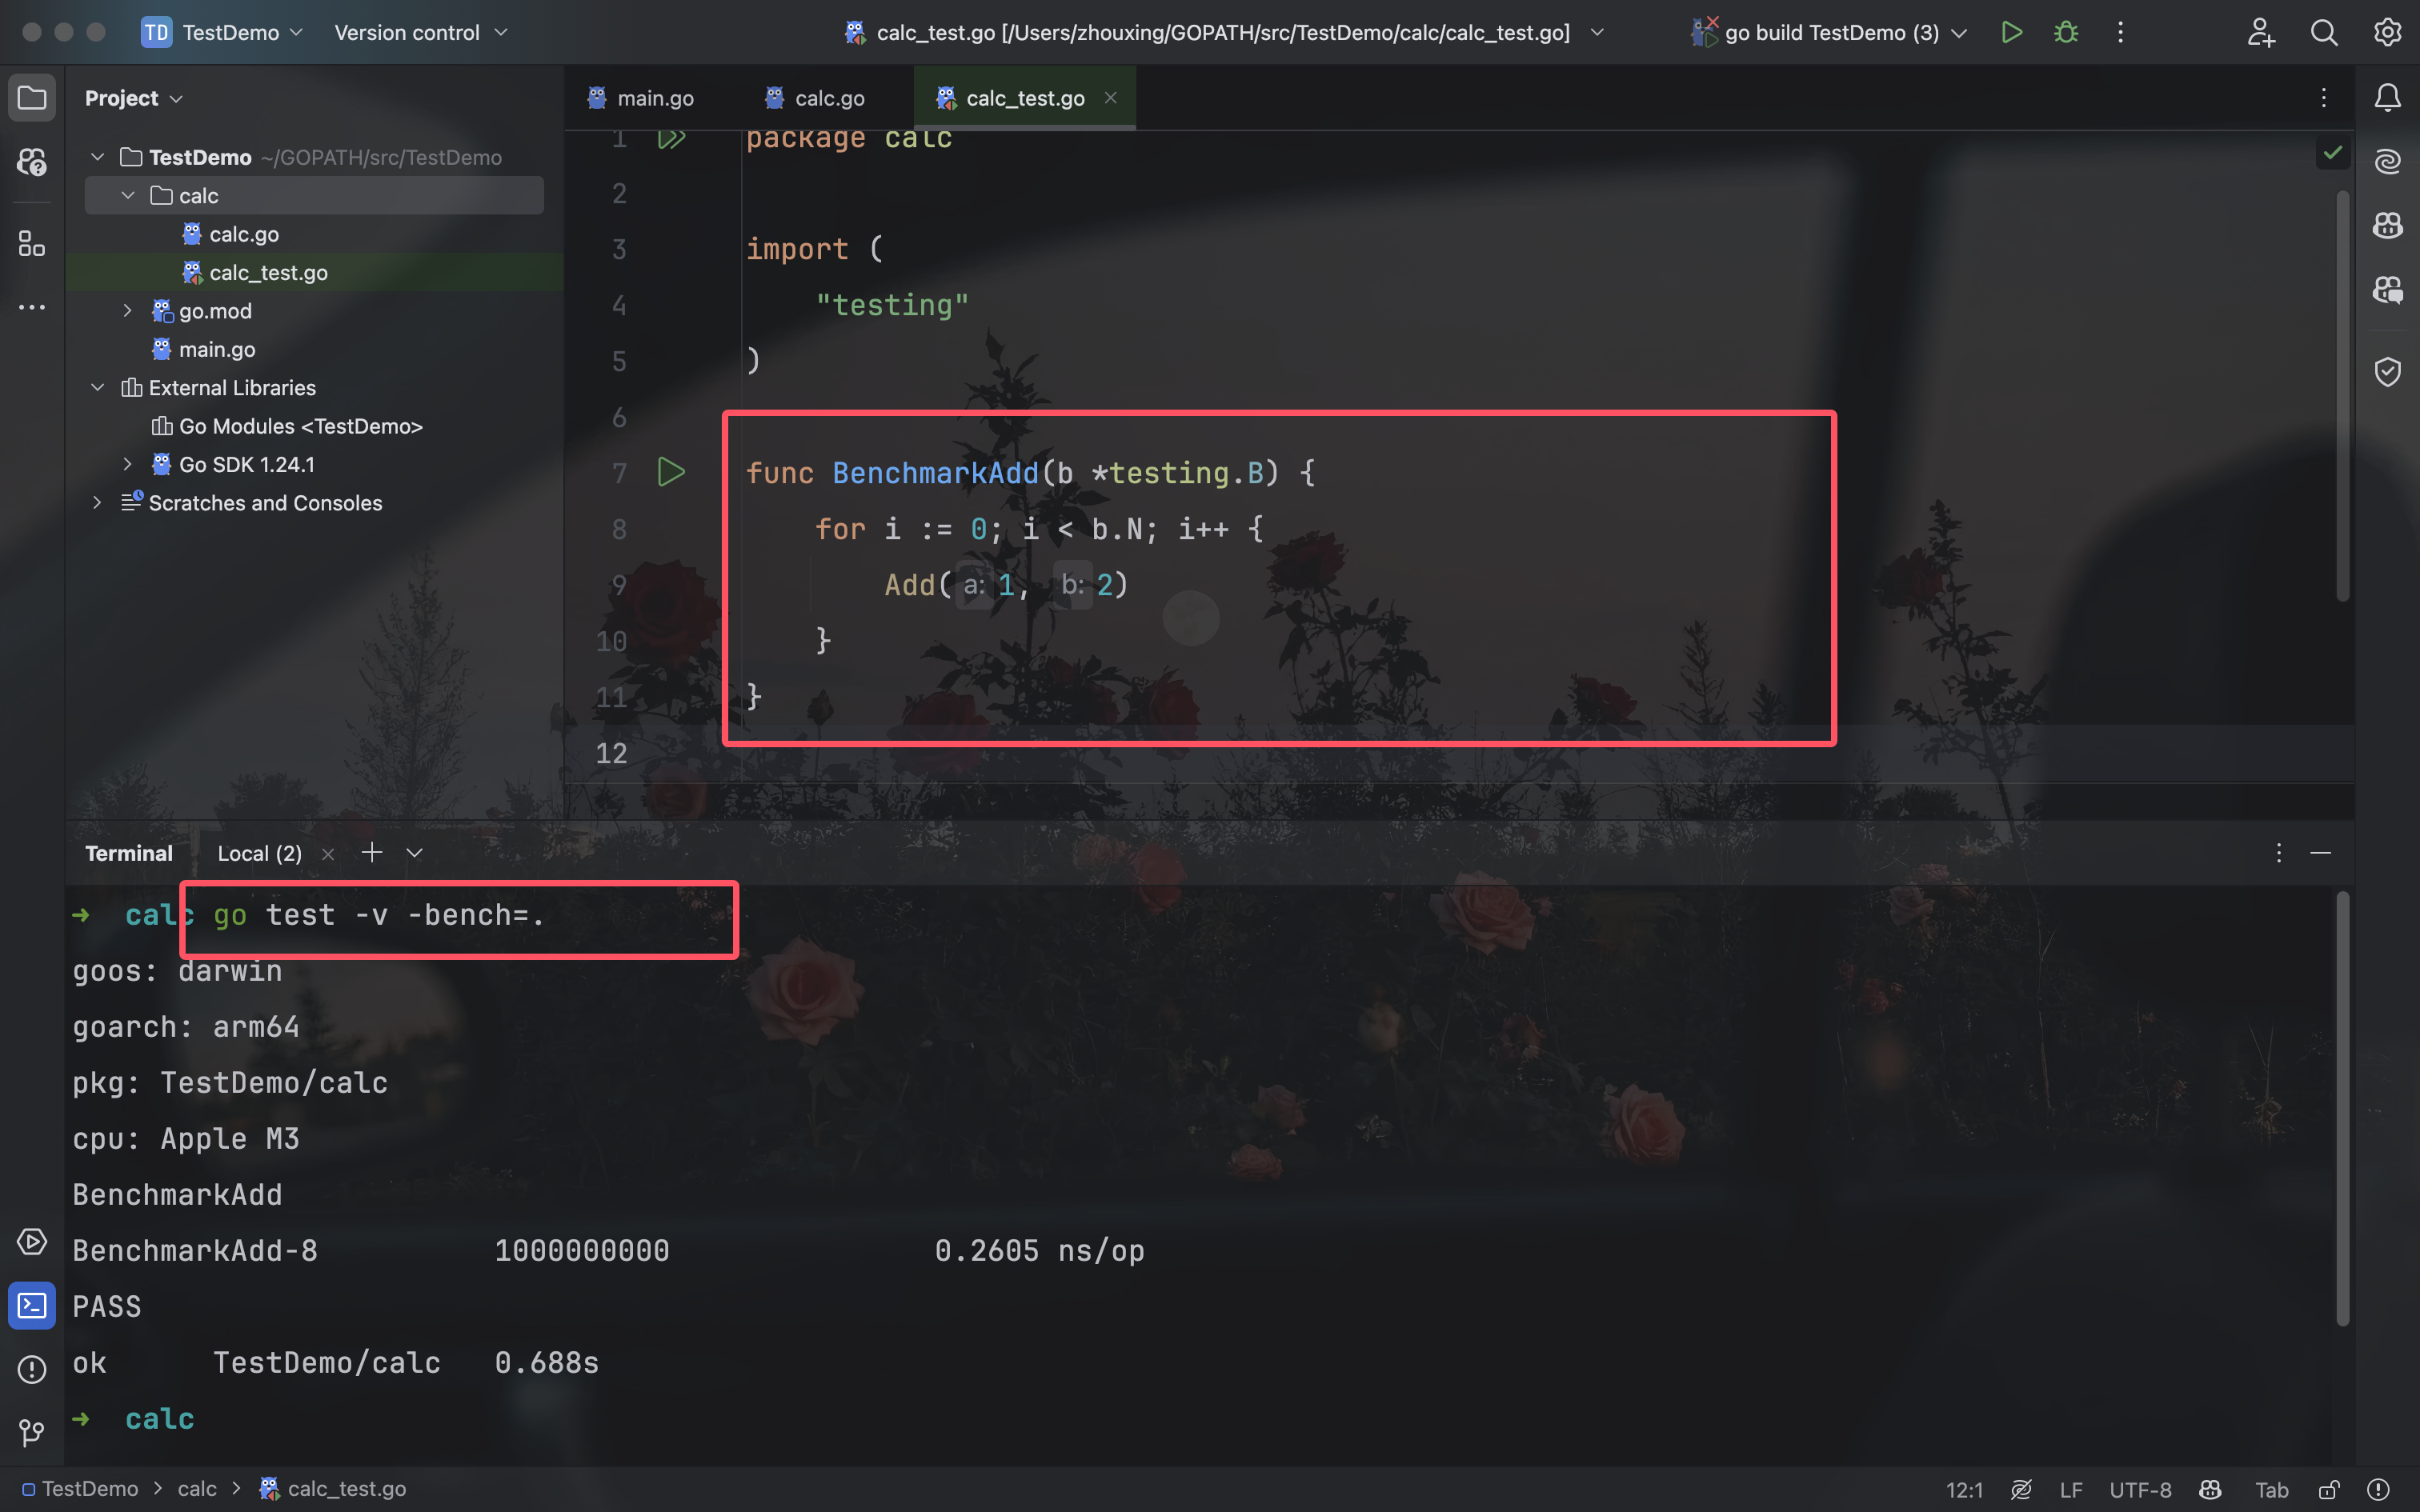Open the Structure tool window icon
2420x1512 pixels.
pyautogui.click(x=32, y=244)
